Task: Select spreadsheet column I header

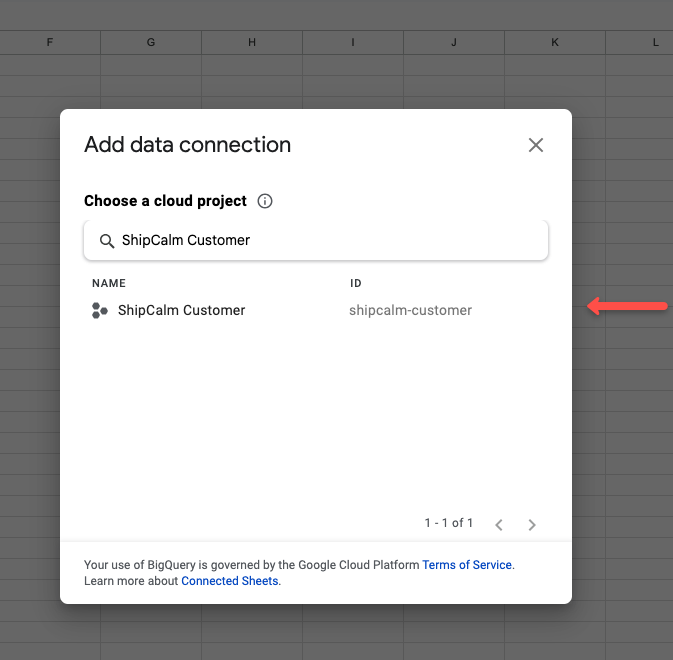Action: click(x=353, y=42)
